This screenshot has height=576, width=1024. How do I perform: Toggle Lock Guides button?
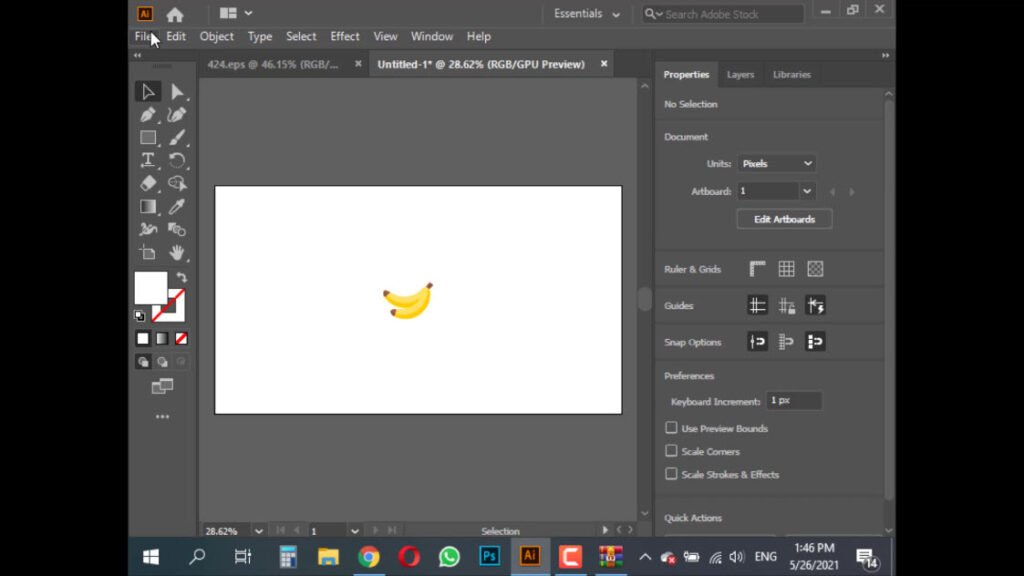click(x=786, y=306)
